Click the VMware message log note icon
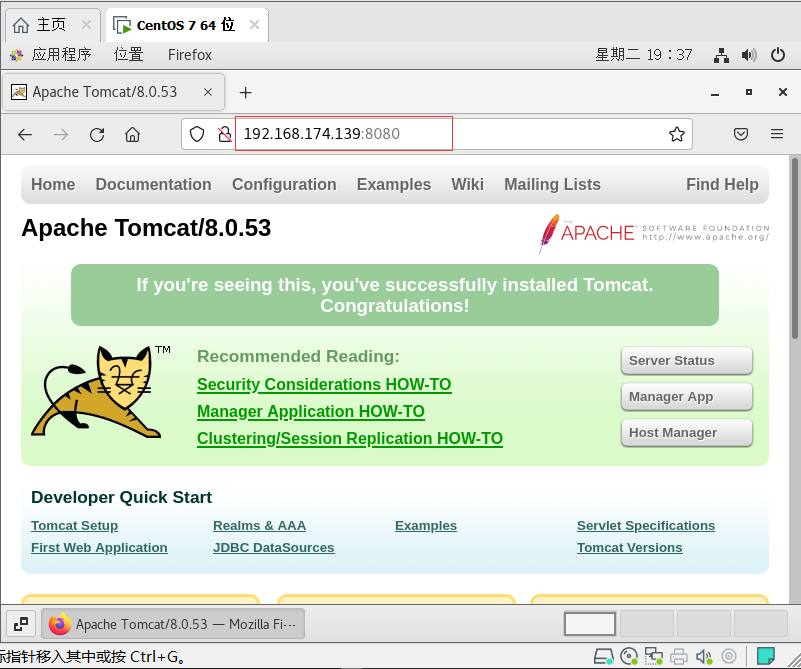The image size is (801, 669). tap(766, 656)
